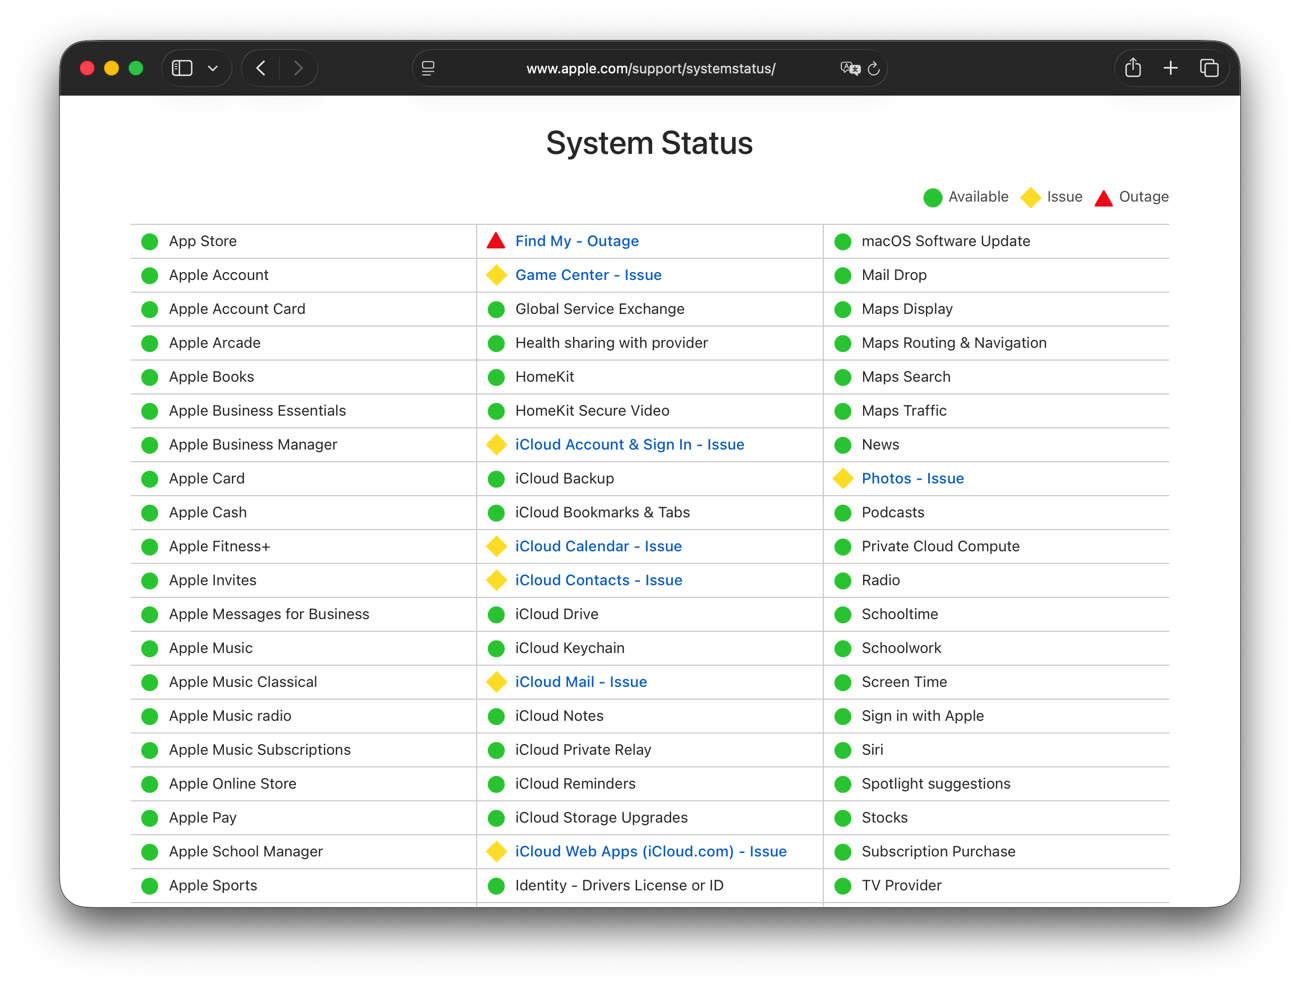Reload the system status page
Viewport: 1300px width, 986px height.
tap(874, 68)
